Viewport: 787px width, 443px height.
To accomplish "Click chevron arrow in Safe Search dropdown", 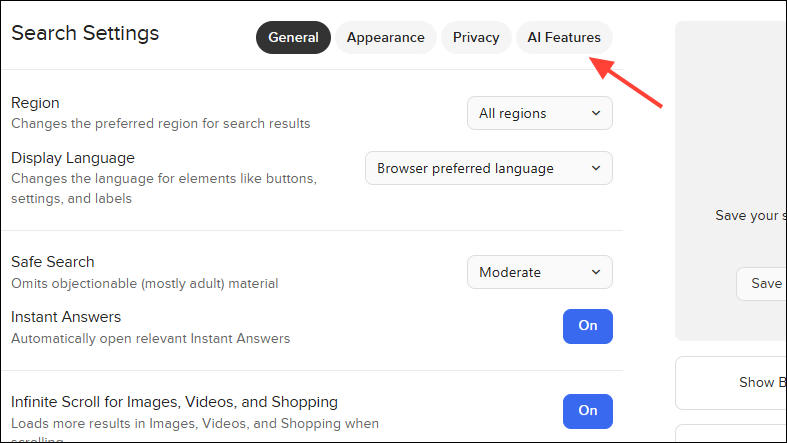I will point(596,272).
